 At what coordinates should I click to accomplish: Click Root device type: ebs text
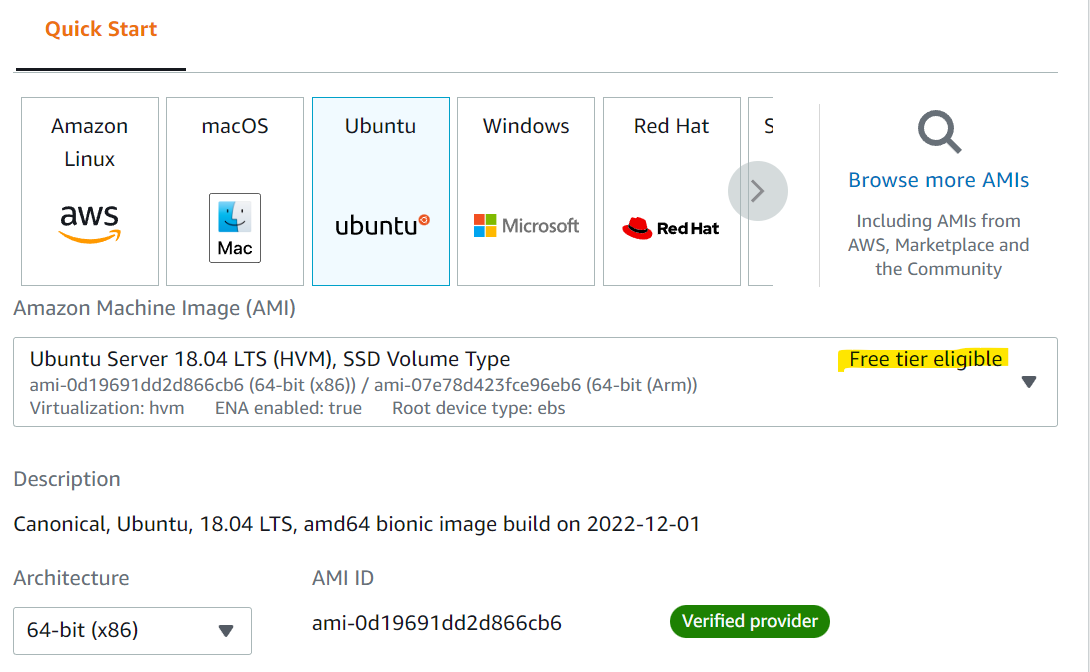point(479,408)
